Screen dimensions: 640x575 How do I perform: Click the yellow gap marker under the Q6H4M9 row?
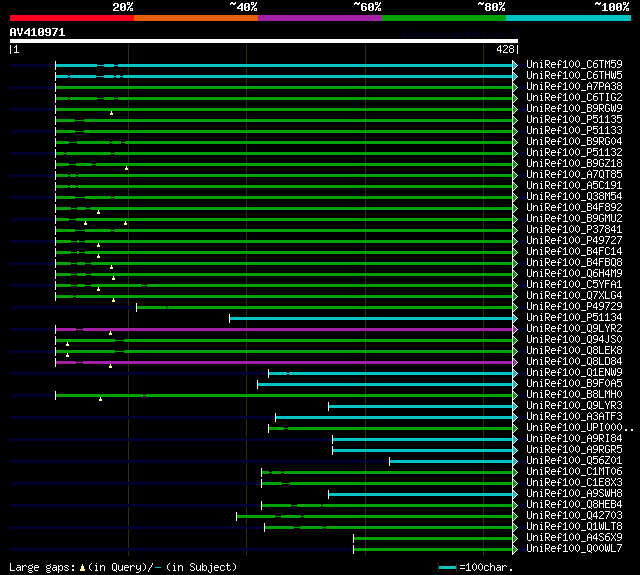(x=113, y=278)
